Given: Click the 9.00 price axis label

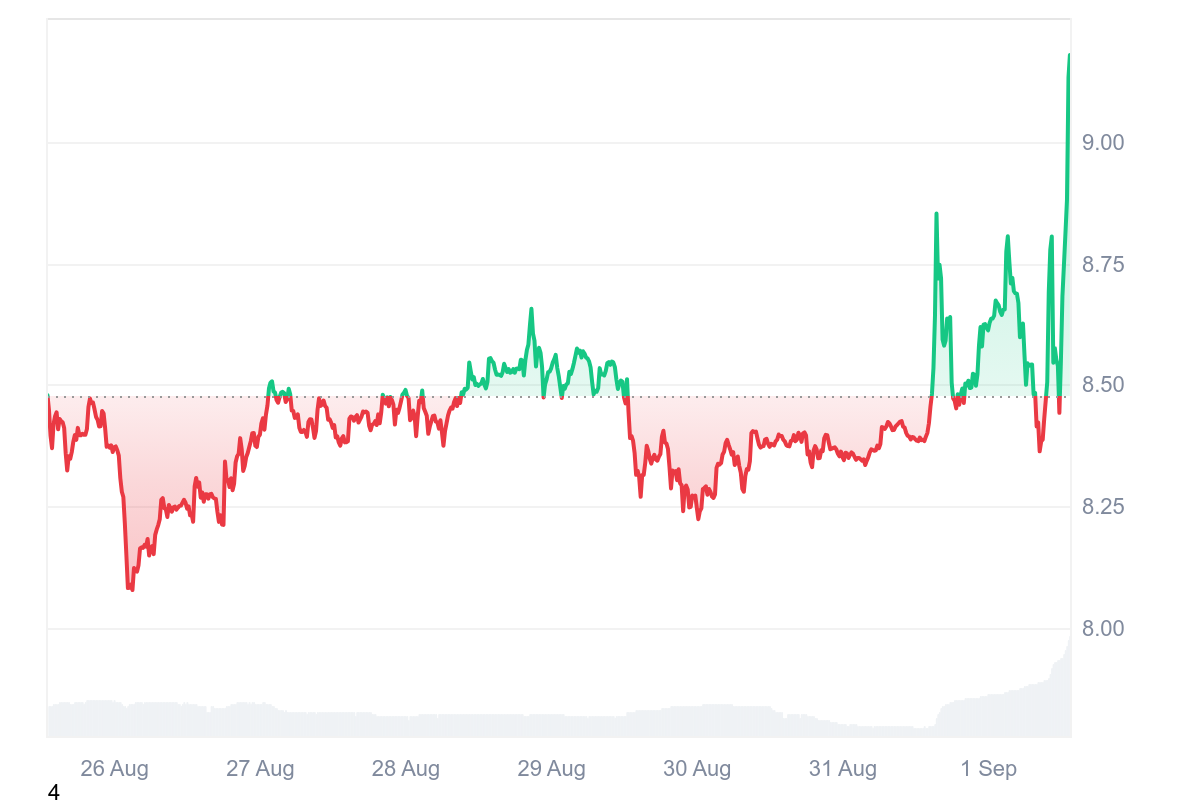Looking at the screenshot, I should pyautogui.click(x=1104, y=143).
